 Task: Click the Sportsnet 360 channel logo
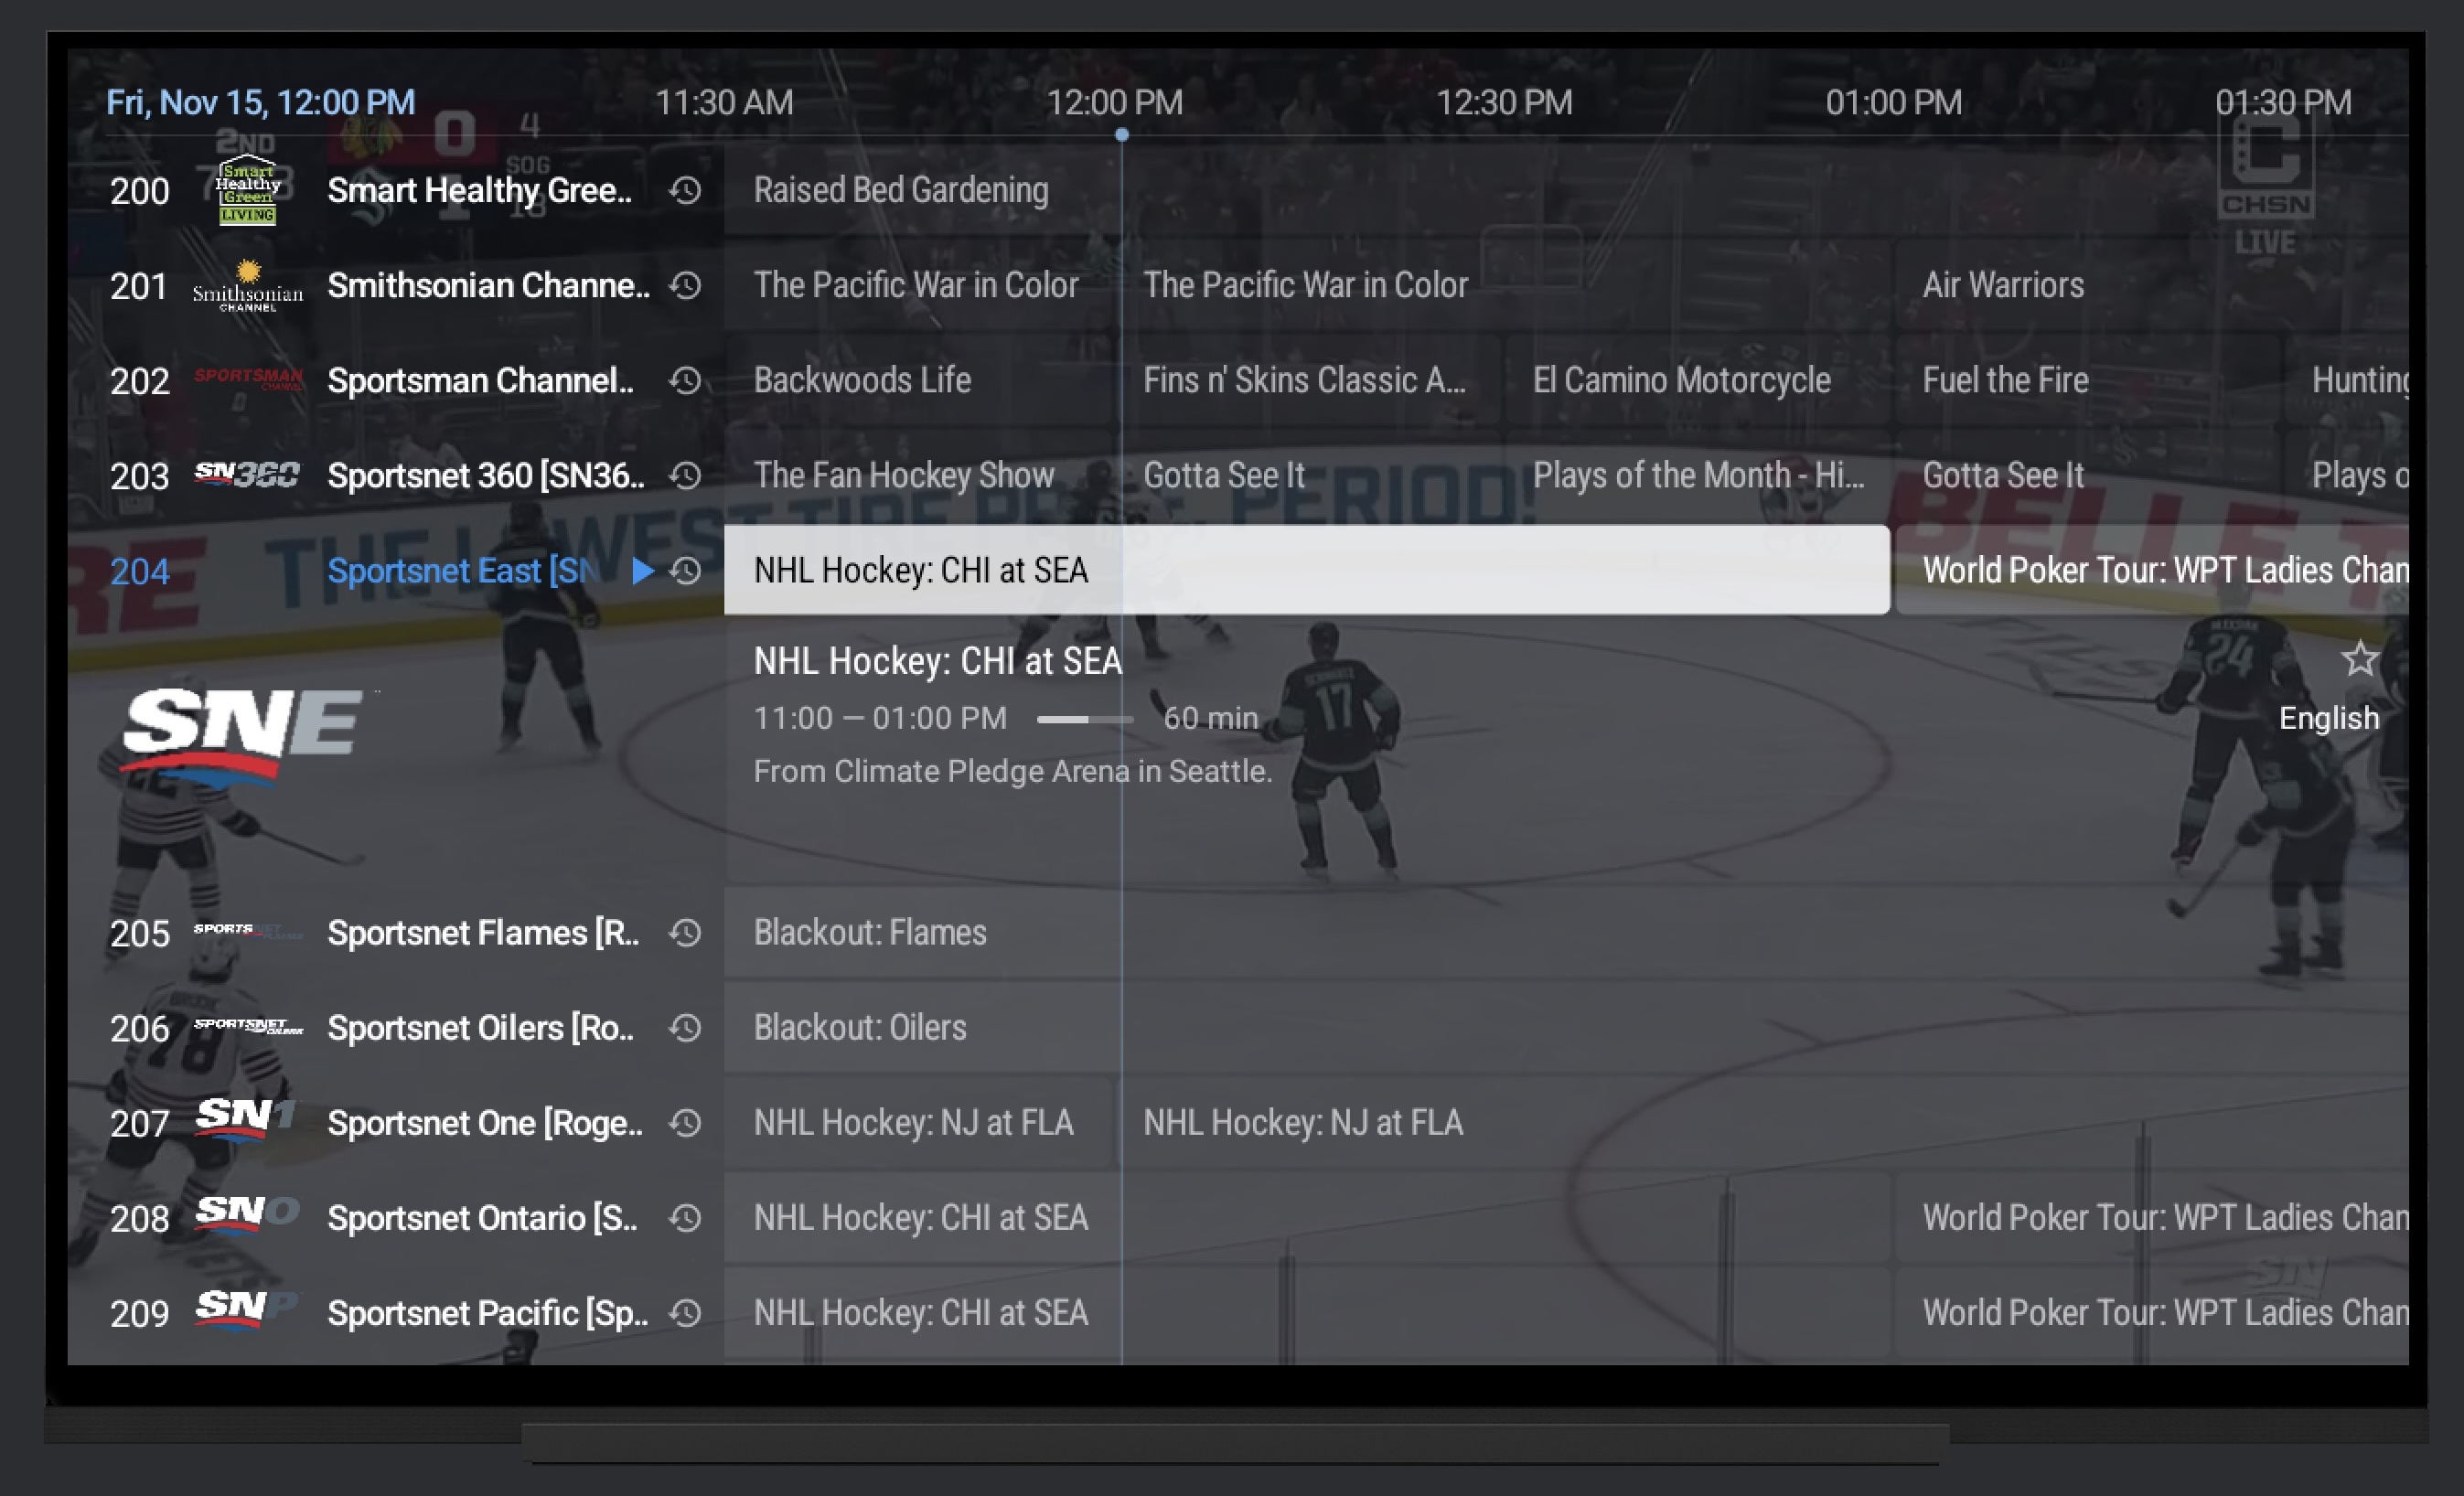coord(249,476)
